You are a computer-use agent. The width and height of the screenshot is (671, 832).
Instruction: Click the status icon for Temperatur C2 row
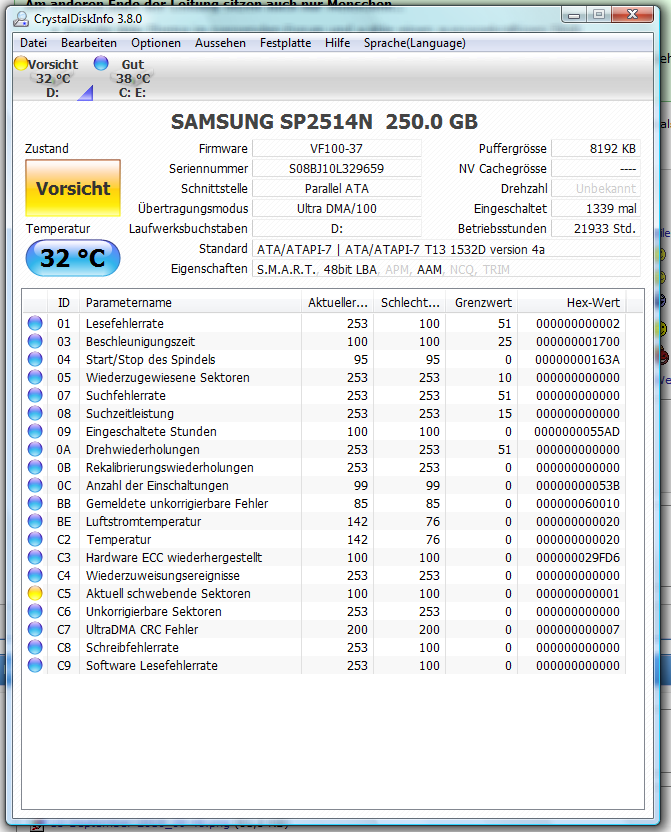click(35, 540)
